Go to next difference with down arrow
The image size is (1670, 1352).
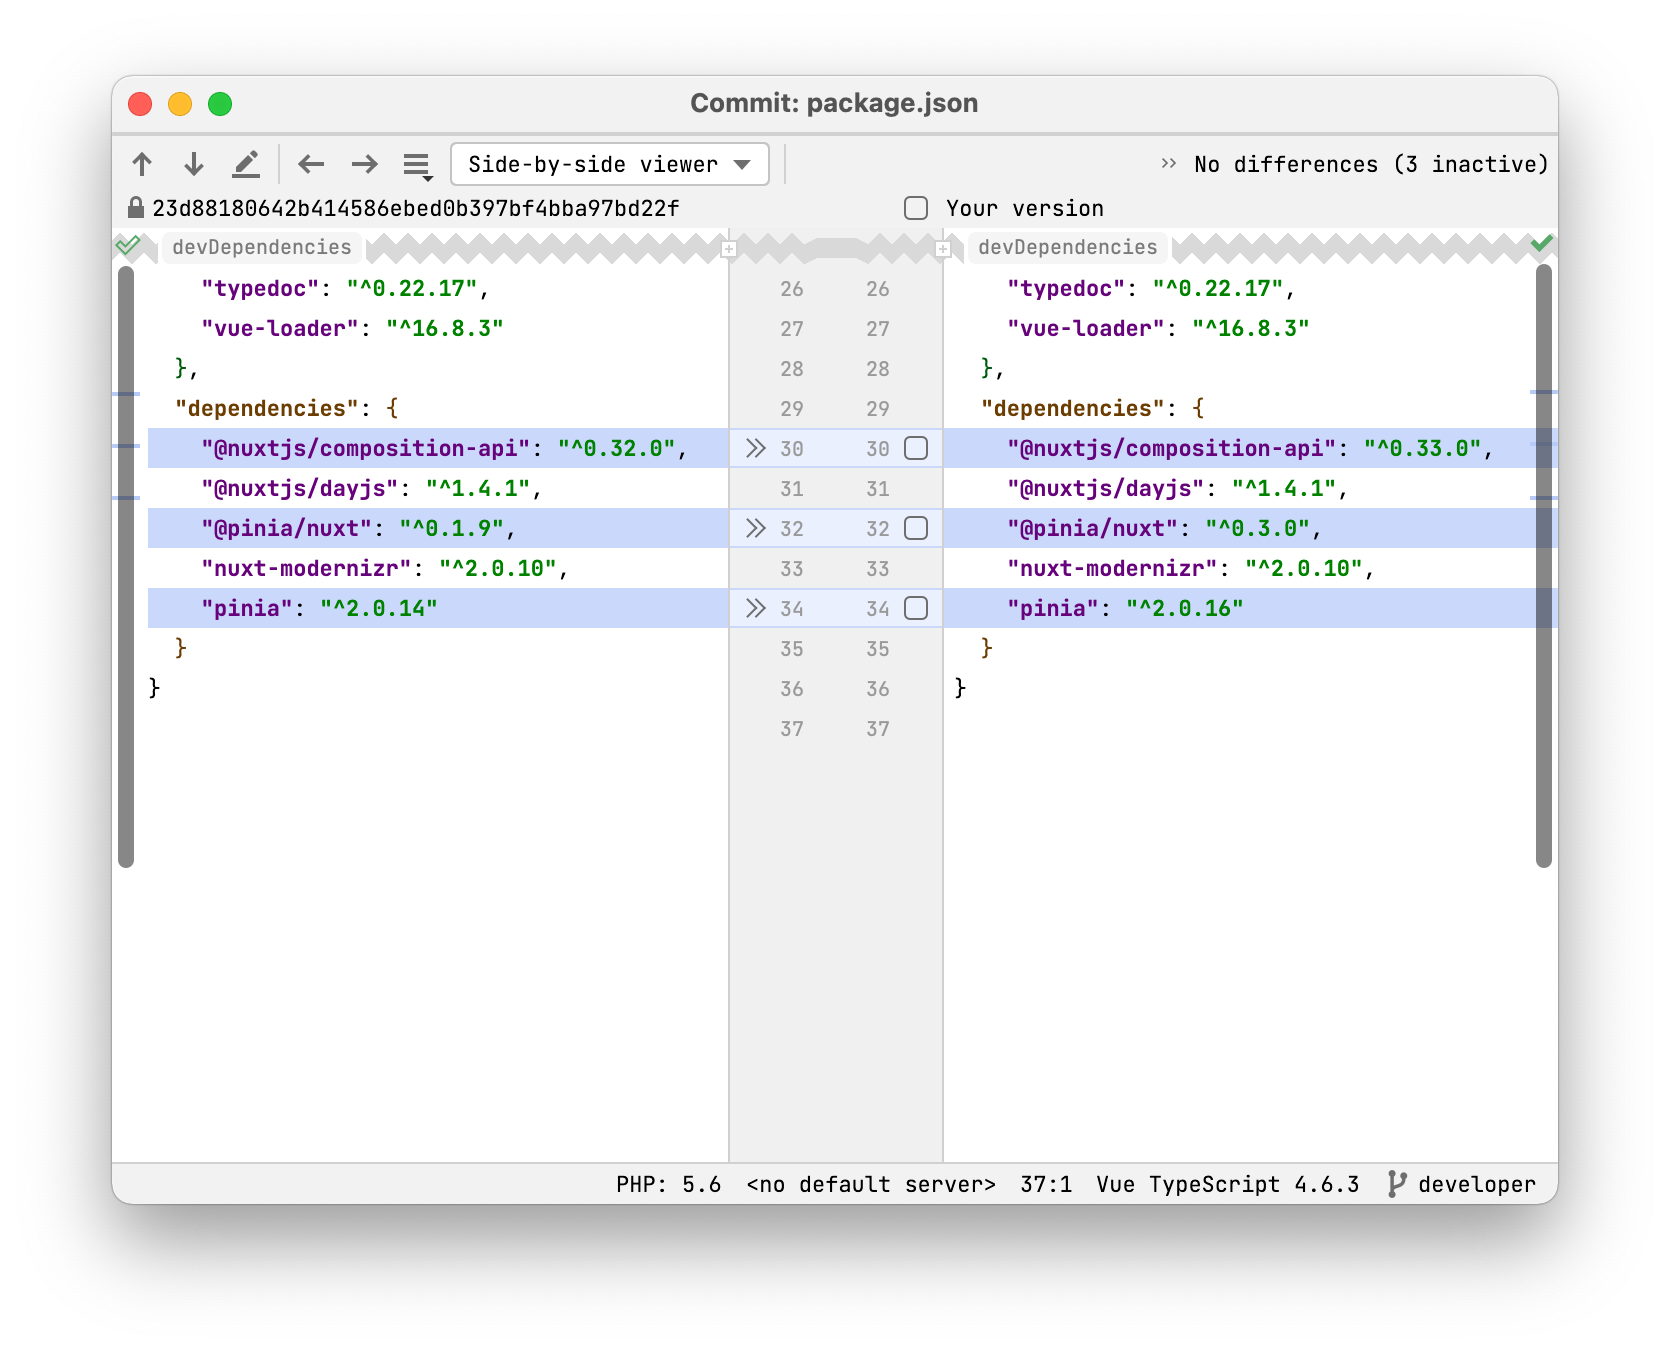pyautogui.click(x=194, y=164)
